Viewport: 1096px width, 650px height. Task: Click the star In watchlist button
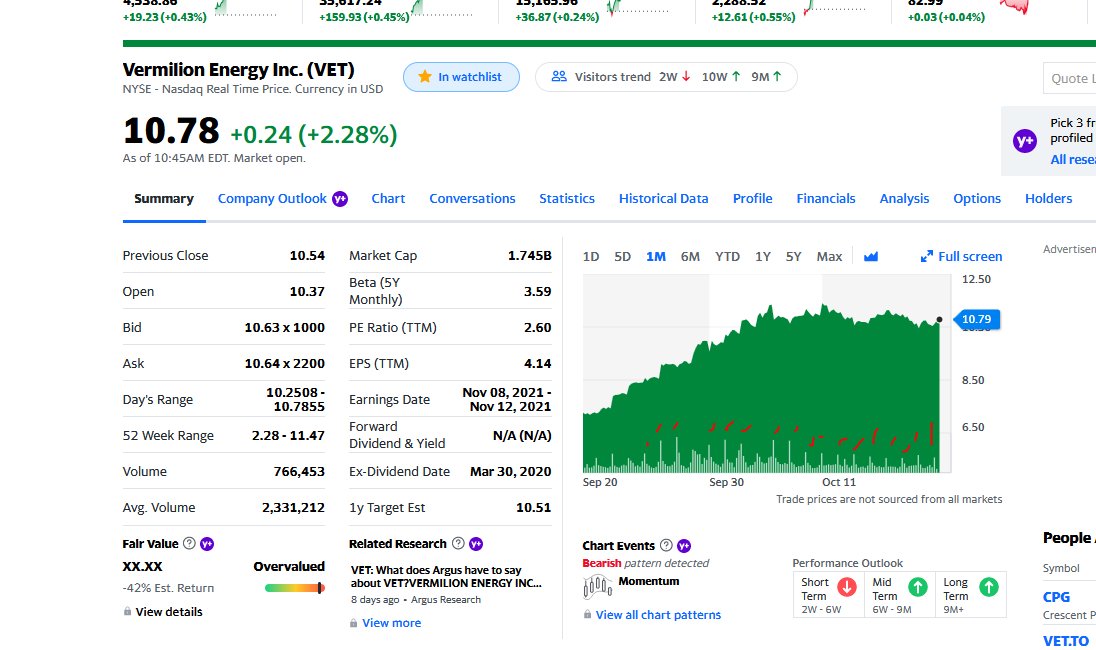pyautogui.click(x=461, y=77)
